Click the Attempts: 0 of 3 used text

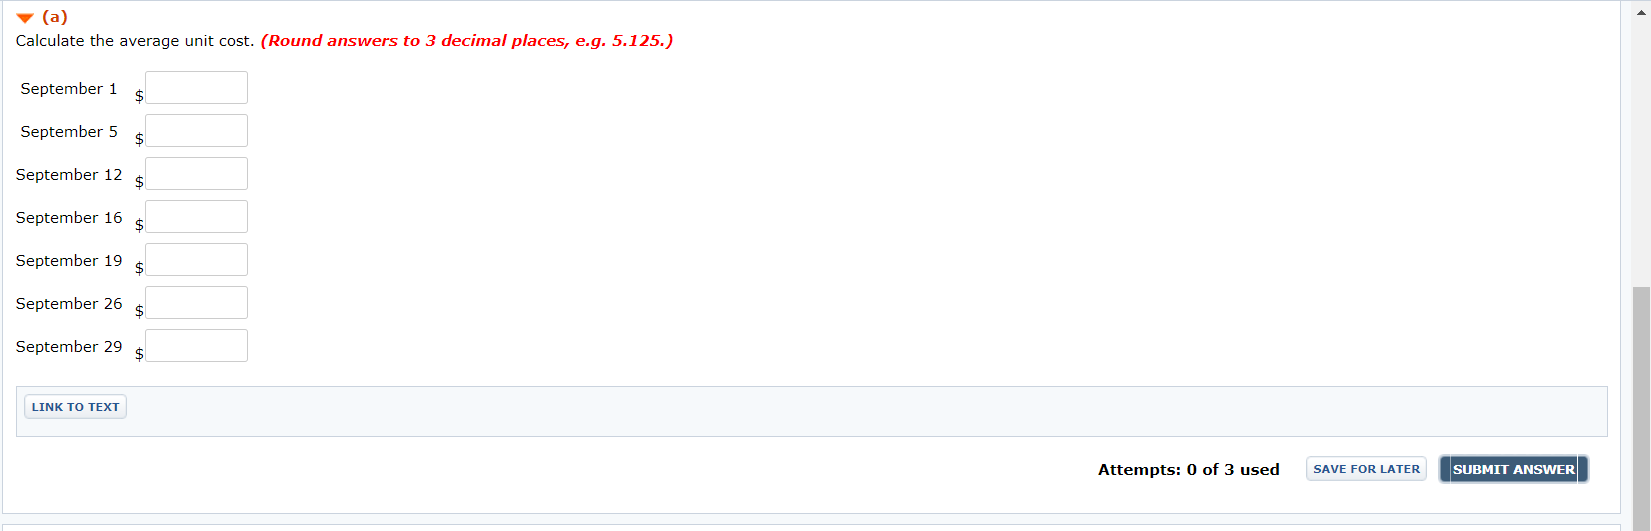click(1188, 470)
